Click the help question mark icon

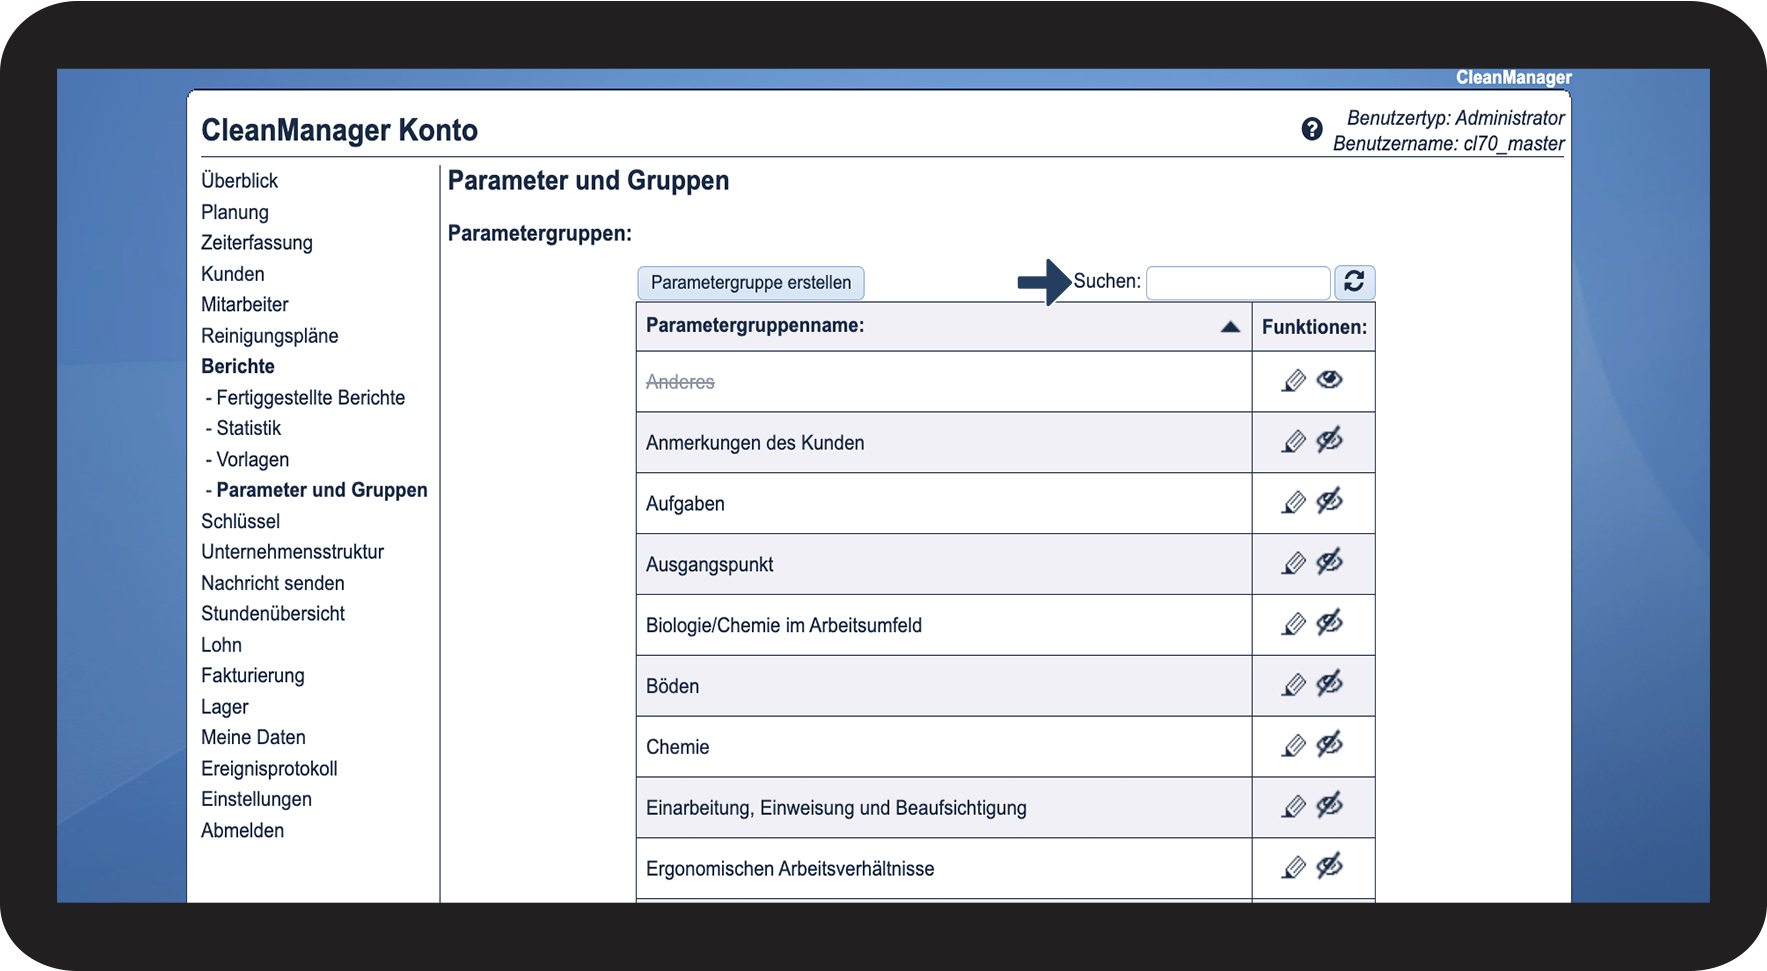pos(1311,129)
